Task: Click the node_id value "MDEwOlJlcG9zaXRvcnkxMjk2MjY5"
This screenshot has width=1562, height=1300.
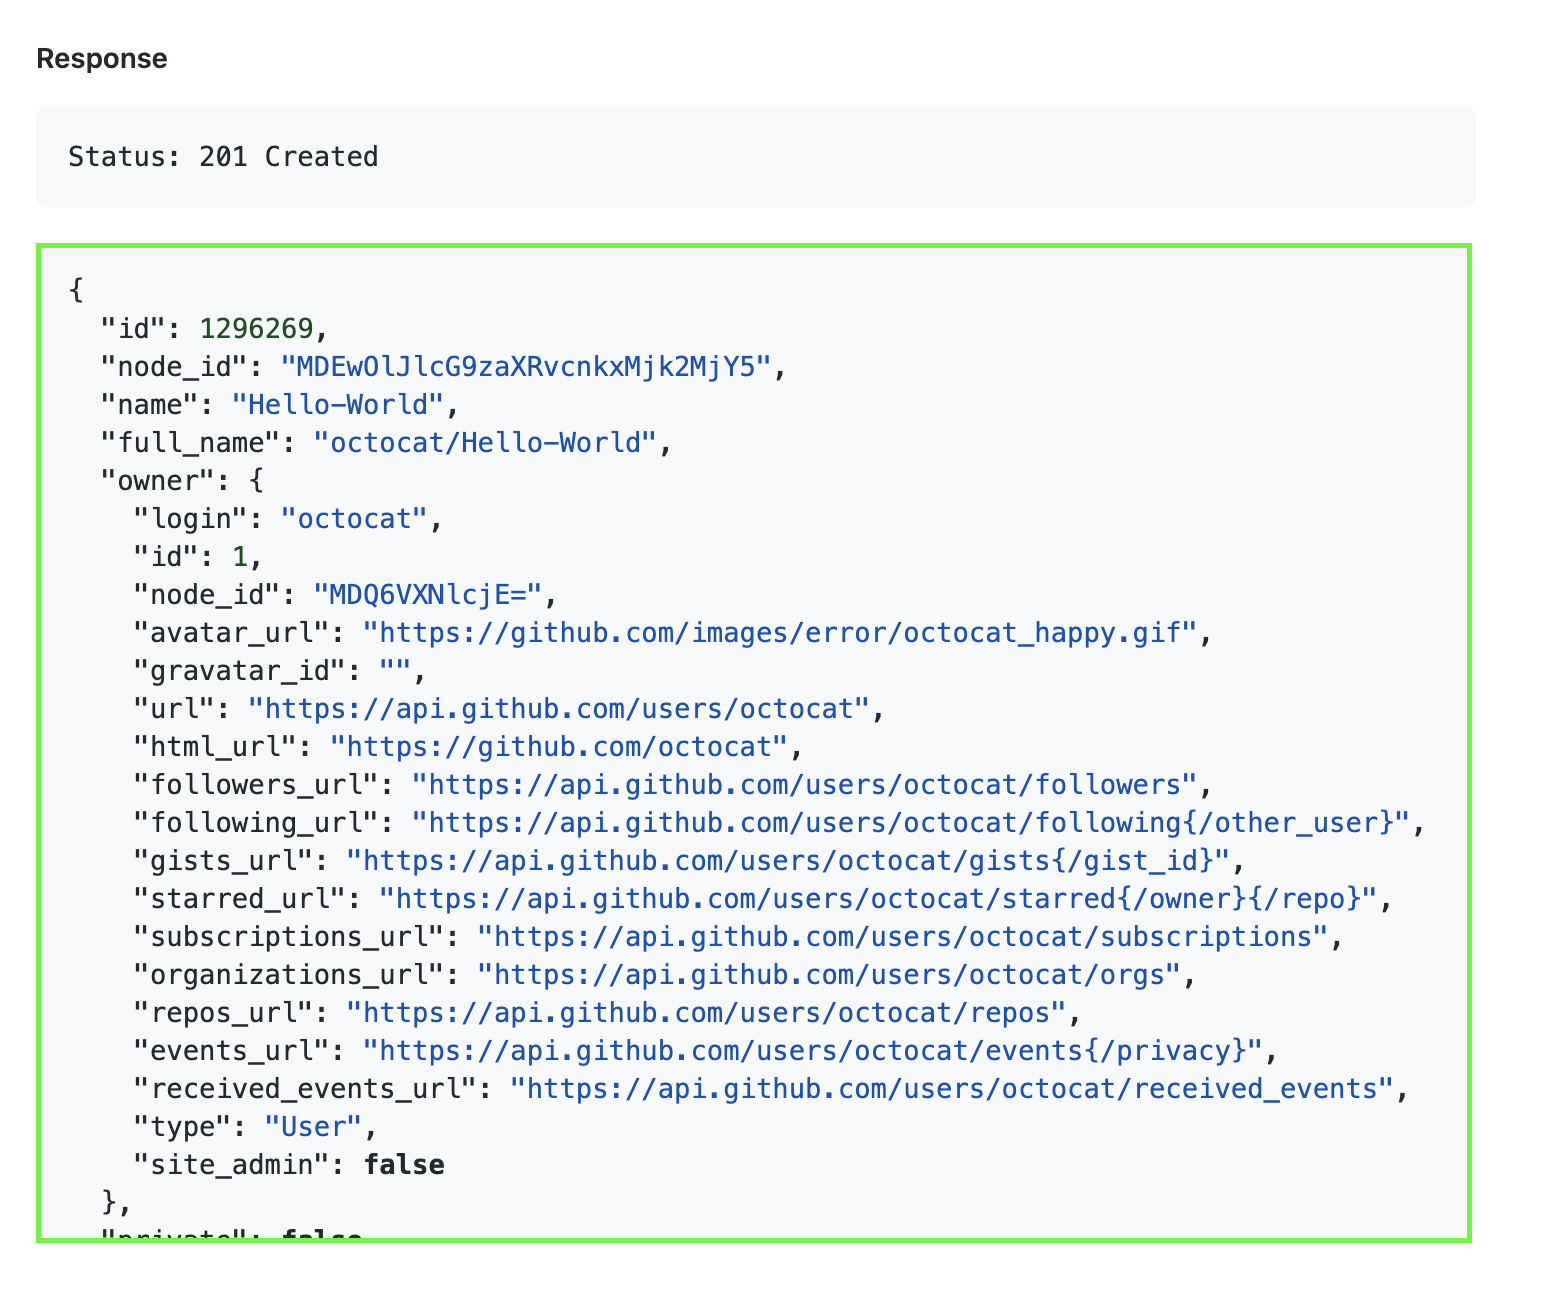Action: click(526, 366)
